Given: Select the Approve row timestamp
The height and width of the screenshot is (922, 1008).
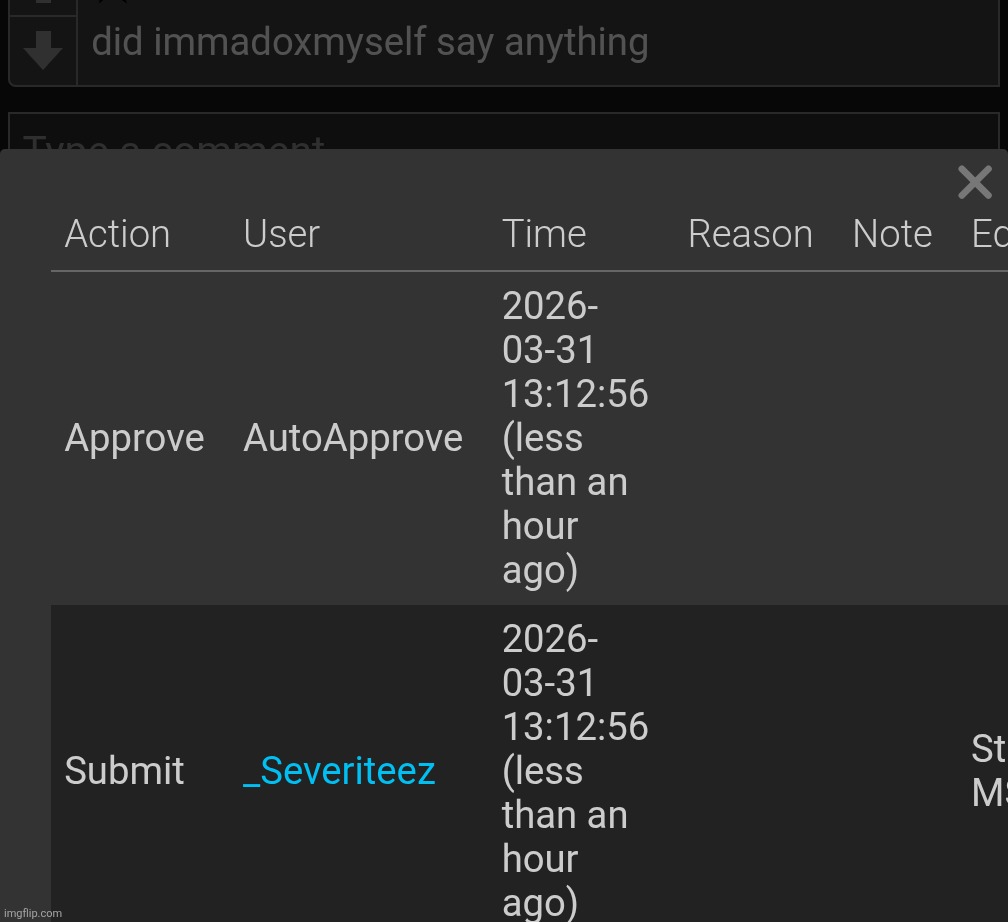Looking at the screenshot, I should pos(574,438).
